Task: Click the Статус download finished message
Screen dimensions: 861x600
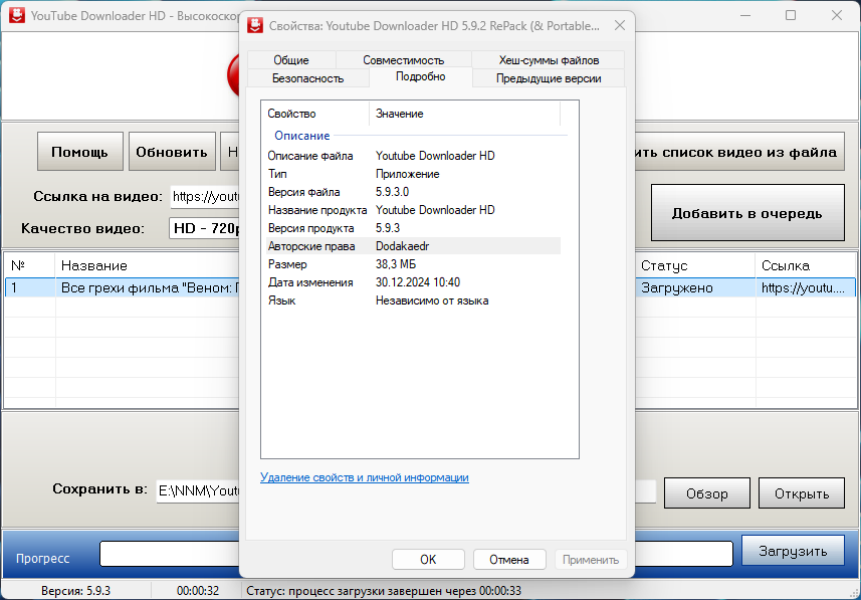Action: coord(384,591)
